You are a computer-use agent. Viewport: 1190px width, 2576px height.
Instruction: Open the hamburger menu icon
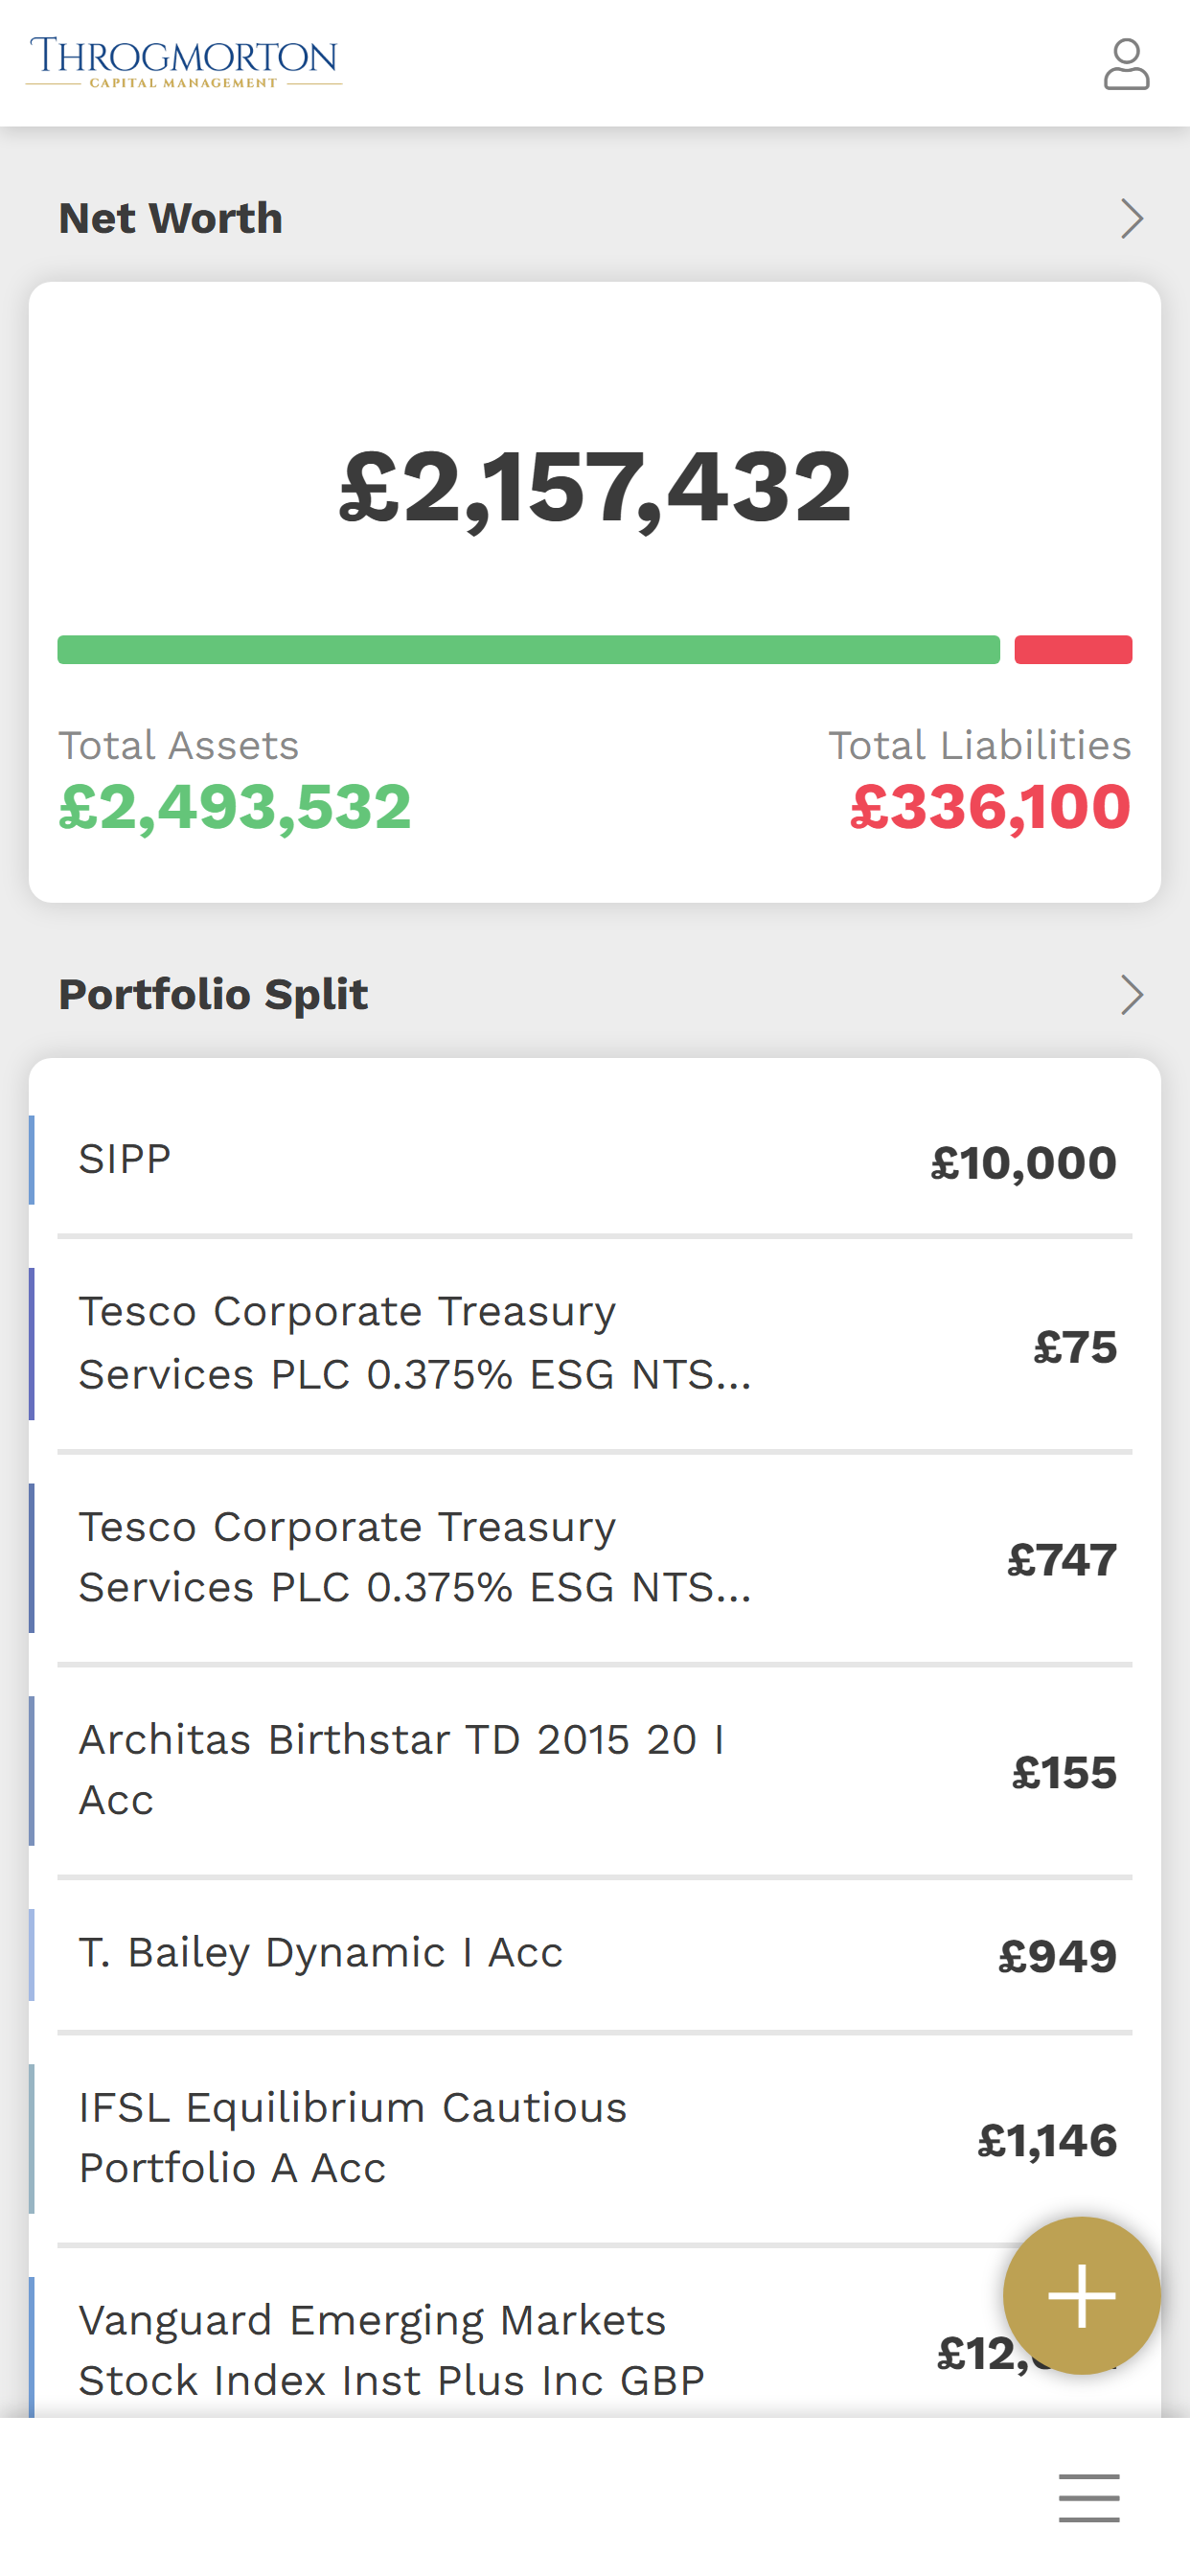tap(1089, 2497)
